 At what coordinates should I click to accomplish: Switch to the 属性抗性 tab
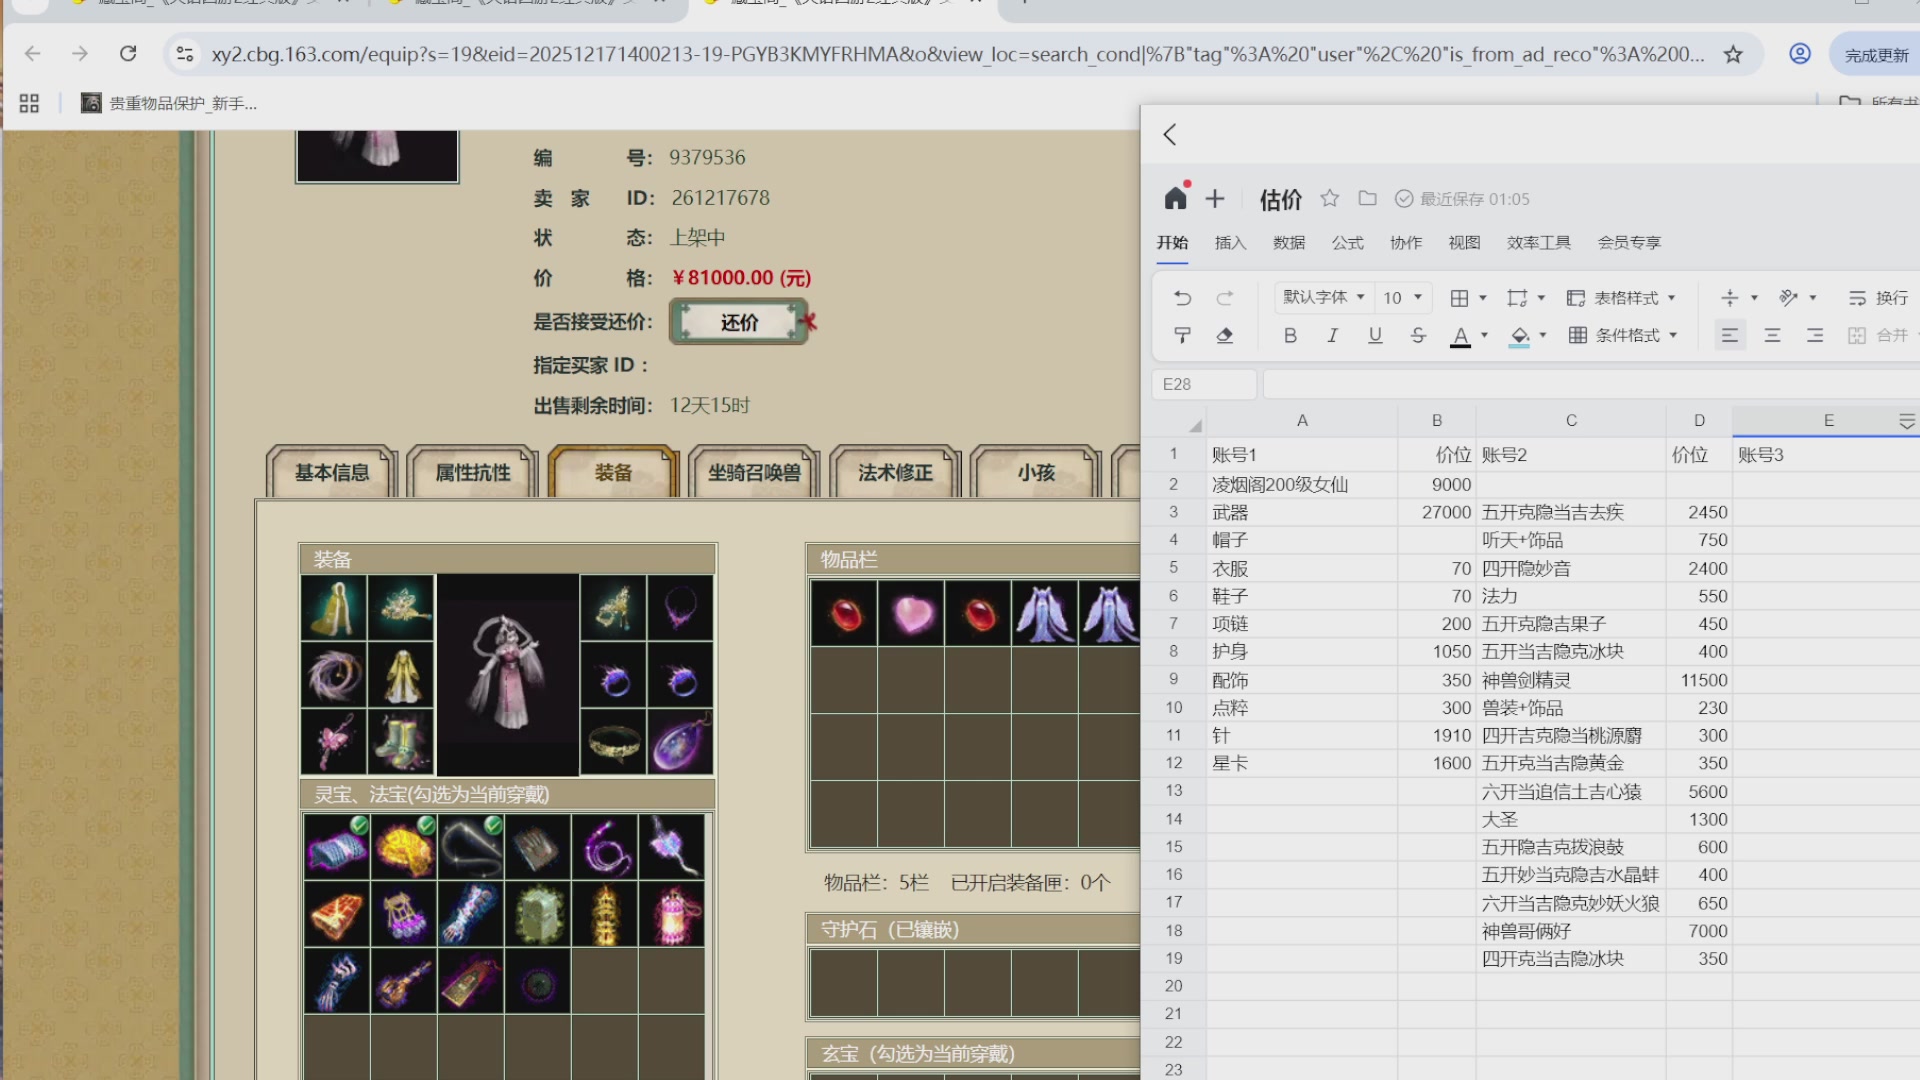(472, 472)
